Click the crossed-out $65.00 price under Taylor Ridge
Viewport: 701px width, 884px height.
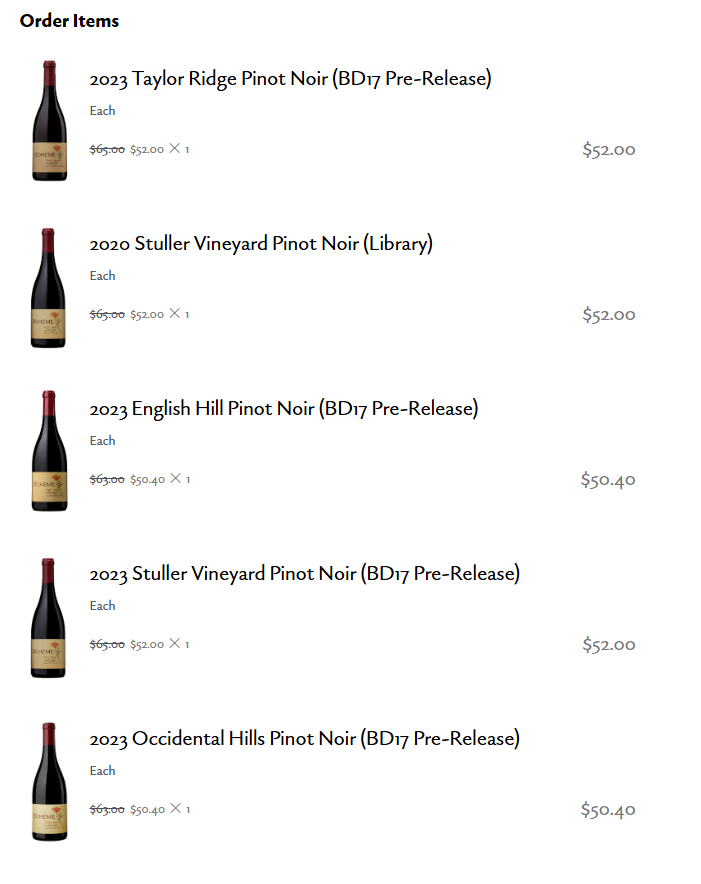(x=107, y=150)
